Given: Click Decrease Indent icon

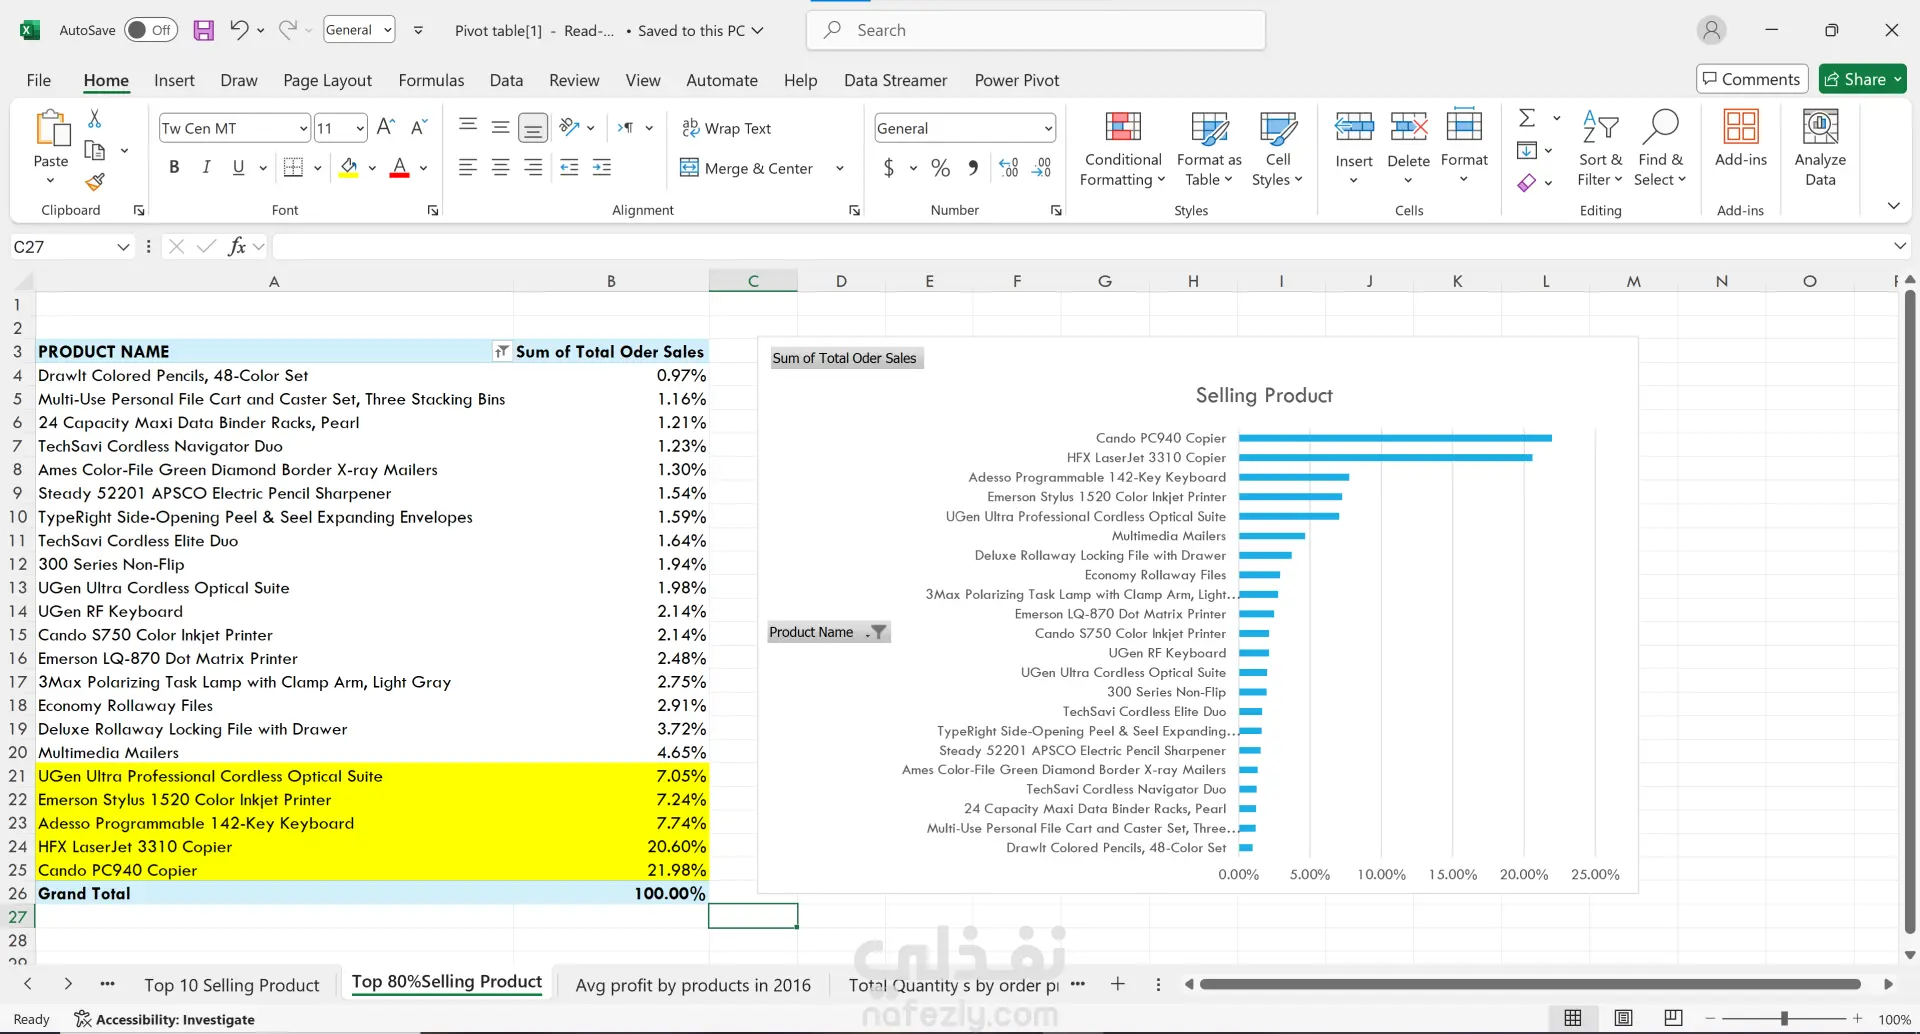Looking at the screenshot, I should pos(569,168).
